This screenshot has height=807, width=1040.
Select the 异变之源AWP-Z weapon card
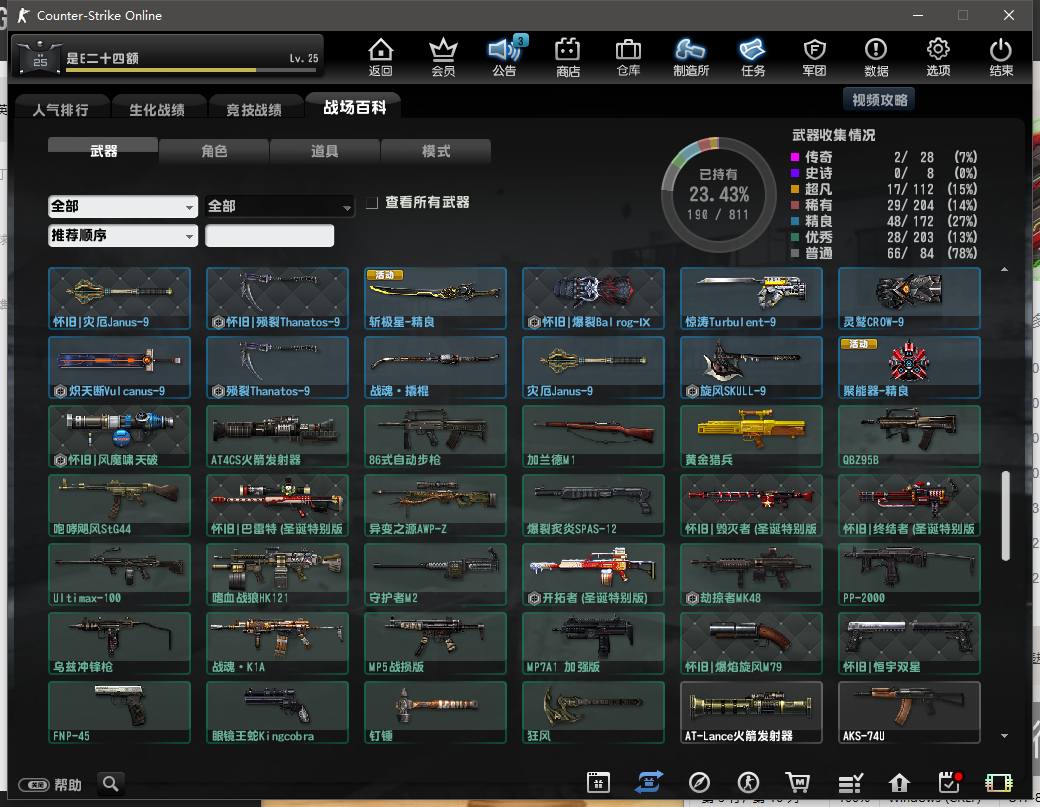(x=435, y=505)
